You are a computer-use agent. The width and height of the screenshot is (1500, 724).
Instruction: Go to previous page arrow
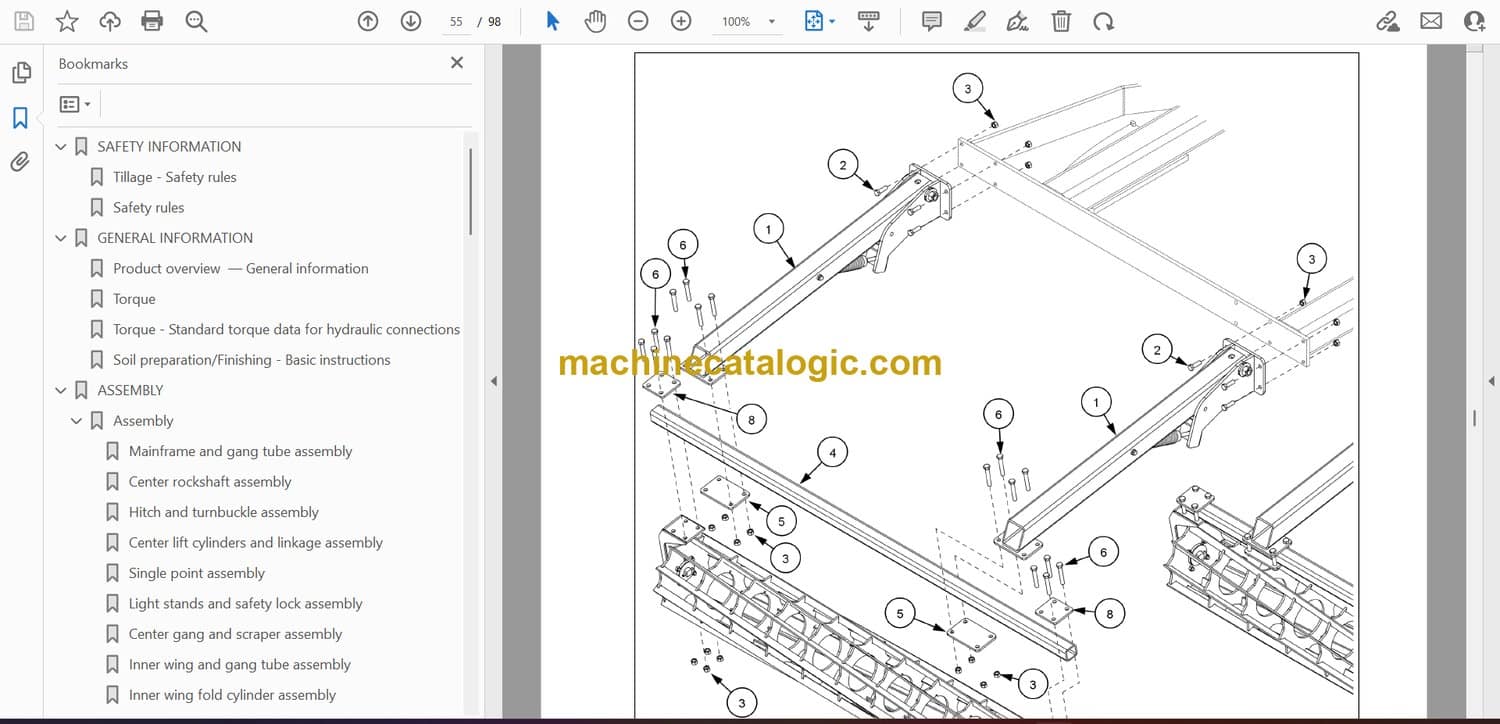tap(368, 21)
